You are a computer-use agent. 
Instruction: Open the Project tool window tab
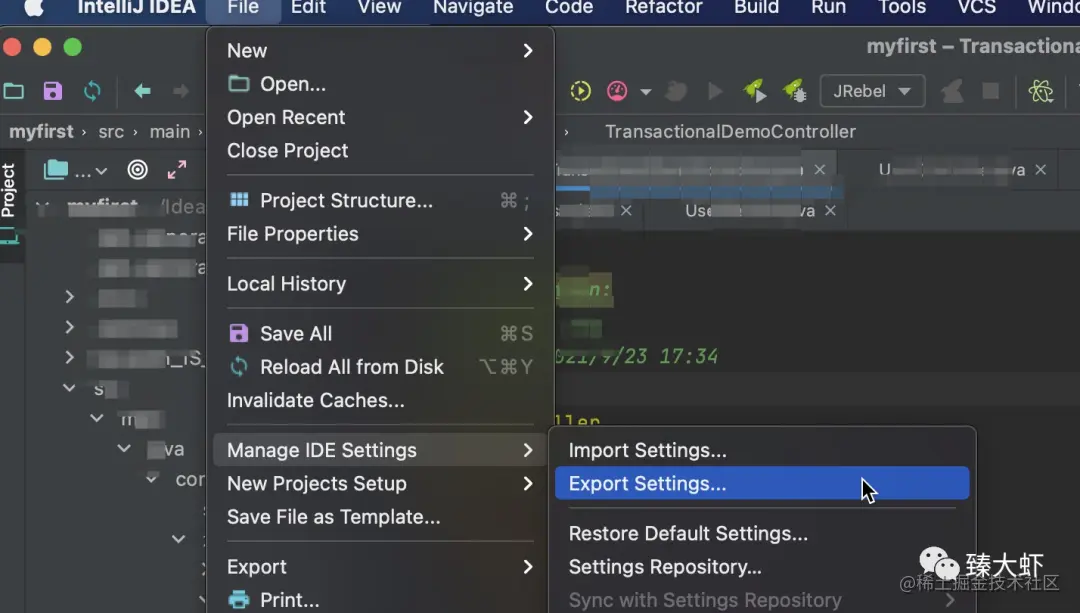(x=9, y=191)
